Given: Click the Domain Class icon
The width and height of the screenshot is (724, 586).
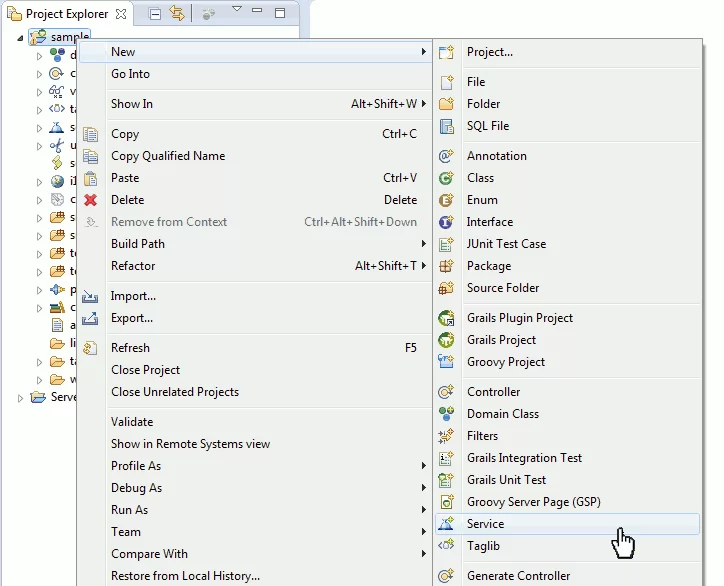Looking at the screenshot, I should (x=446, y=414).
